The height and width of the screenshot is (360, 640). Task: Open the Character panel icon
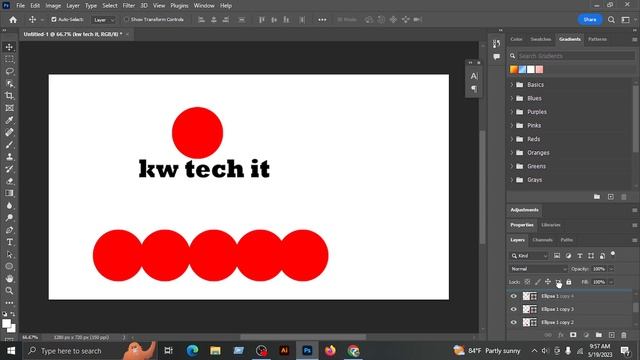[x=474, y=76]
